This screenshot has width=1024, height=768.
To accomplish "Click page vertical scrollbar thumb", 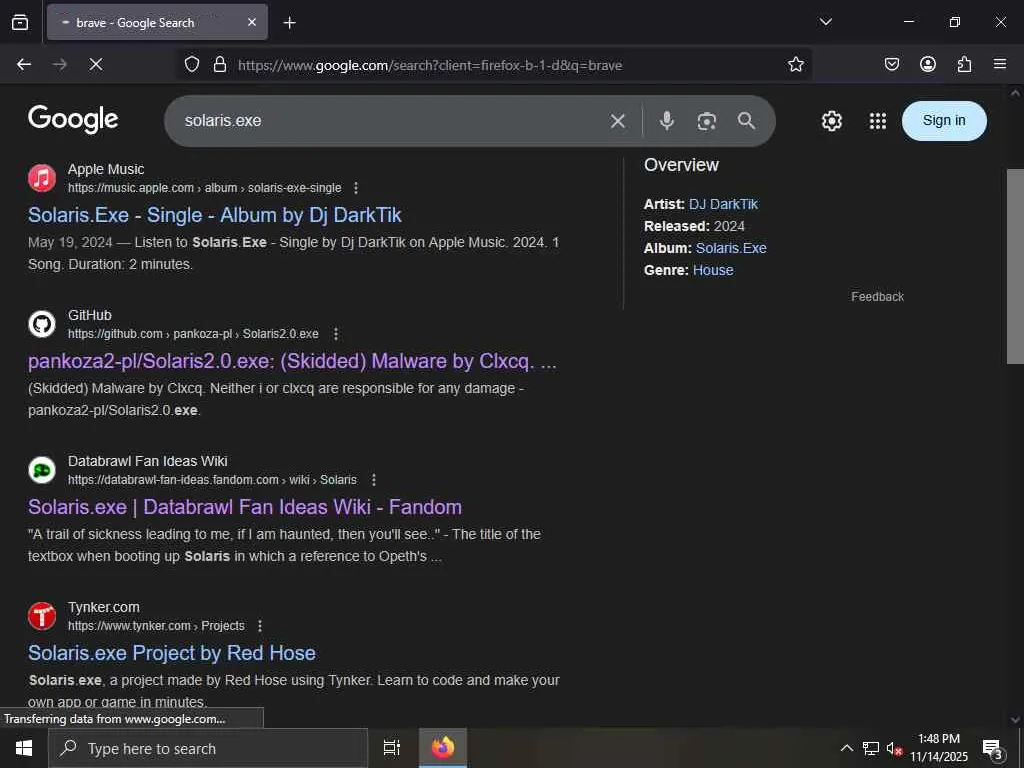I will click(1015, 266).
